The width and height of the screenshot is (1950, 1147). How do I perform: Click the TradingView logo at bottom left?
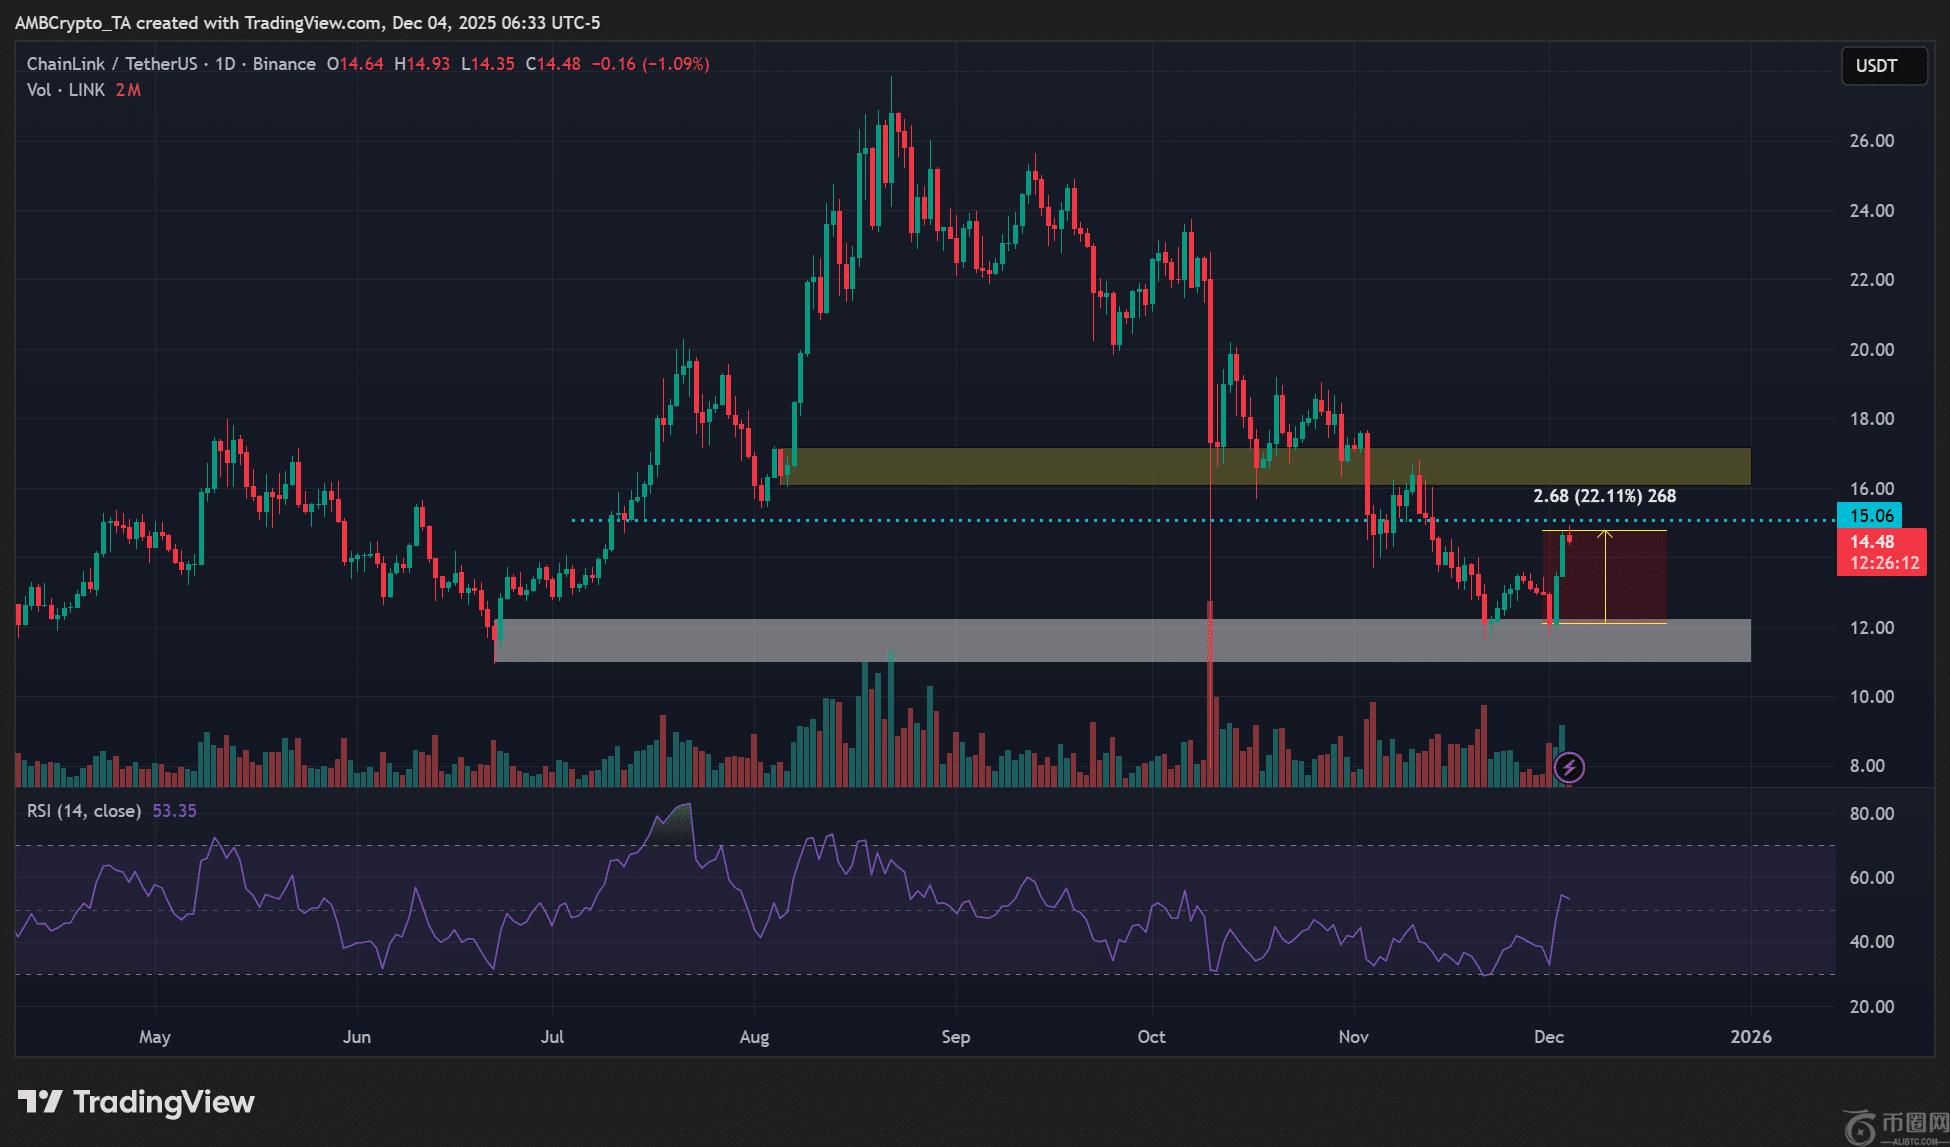pyautogui.click(x=137, y=1102)
